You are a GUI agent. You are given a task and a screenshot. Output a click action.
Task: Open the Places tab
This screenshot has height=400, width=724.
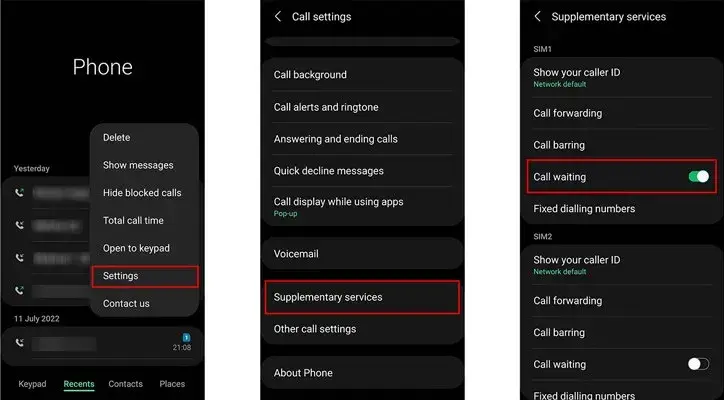172,384
